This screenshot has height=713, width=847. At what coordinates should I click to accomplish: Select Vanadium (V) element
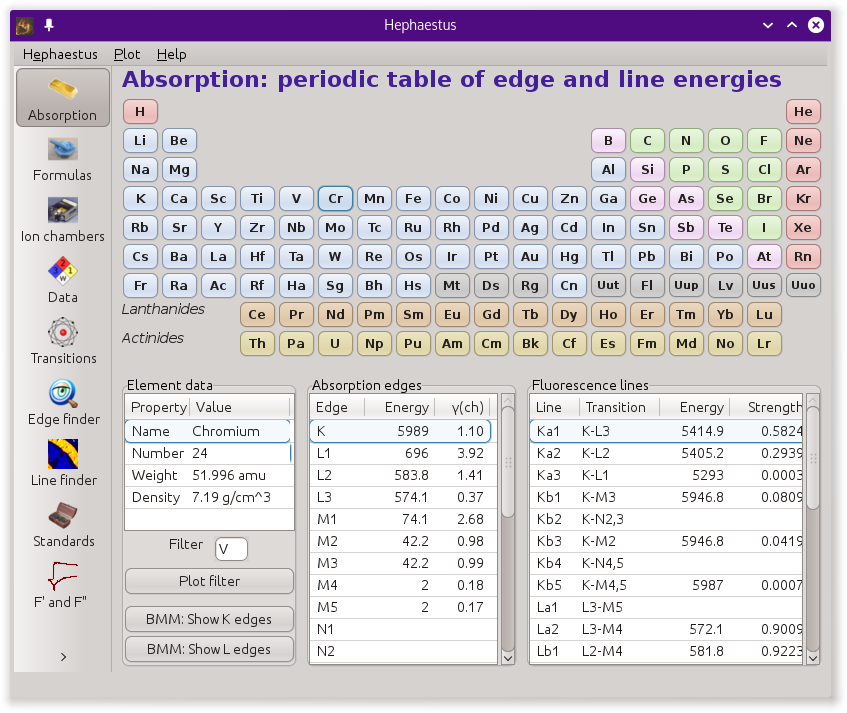(x=296, y=199)
